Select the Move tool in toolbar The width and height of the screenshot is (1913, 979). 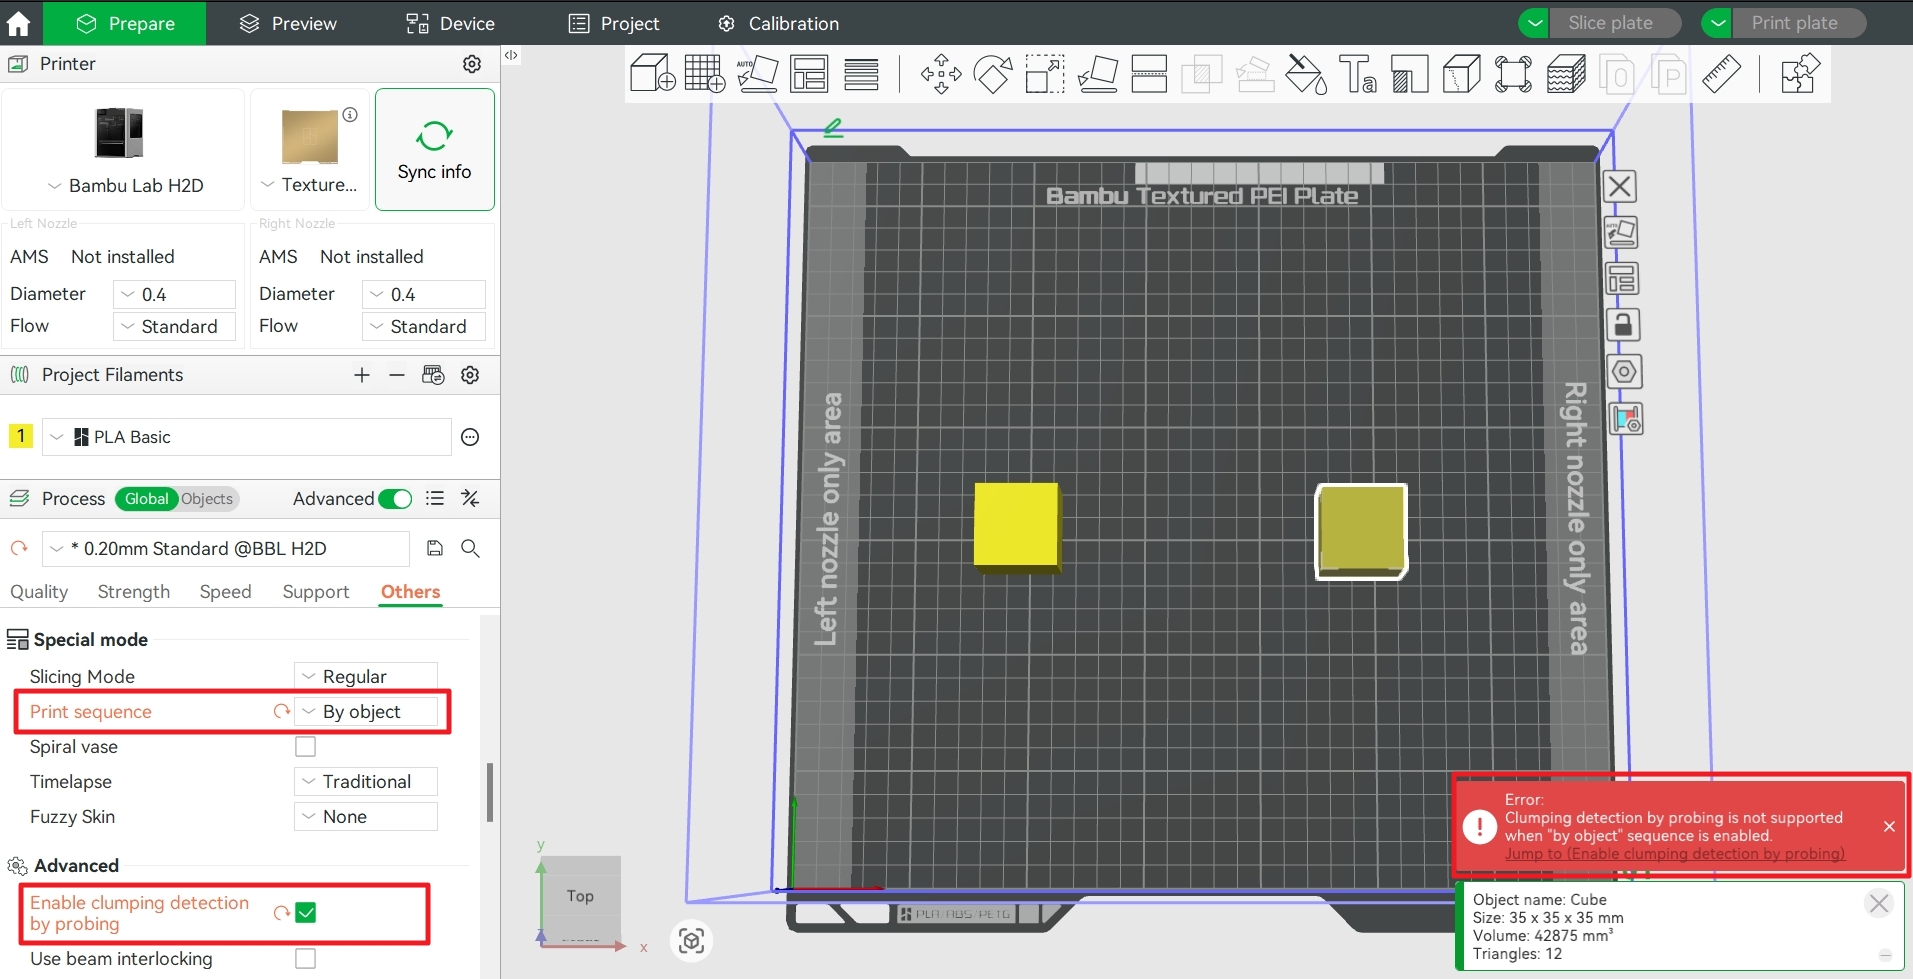tap(940, 74)
